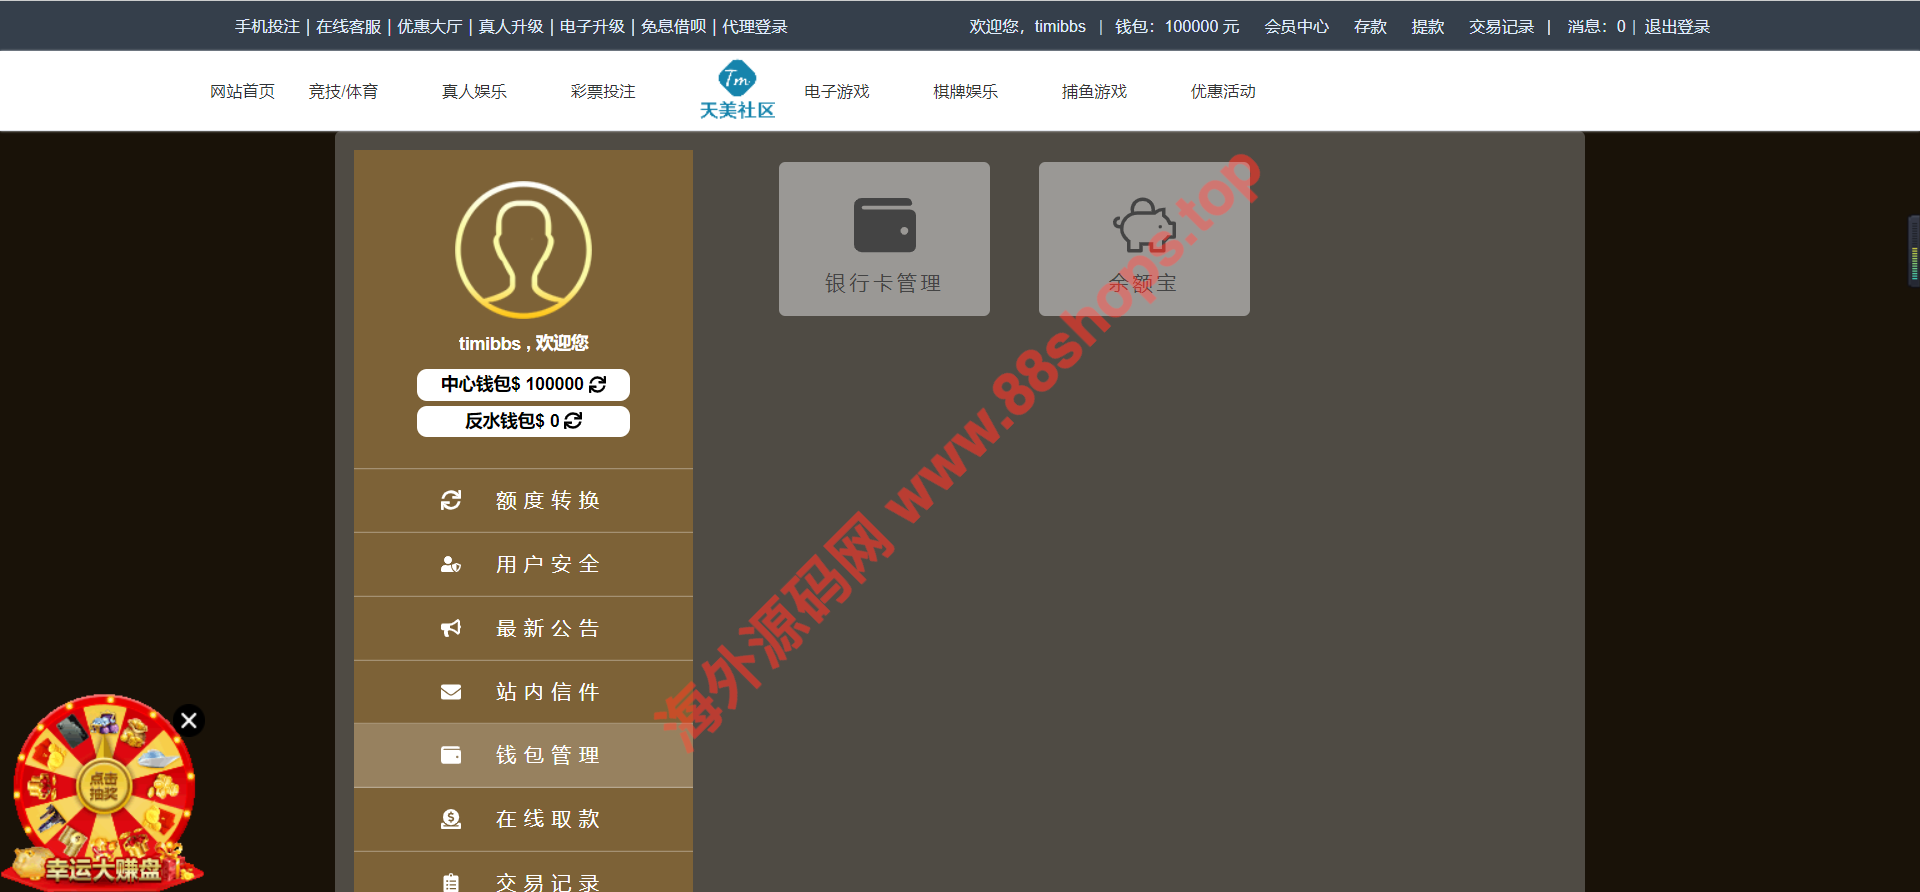Open the Yu'e Bao piggy bank icon

point(1144,225)
